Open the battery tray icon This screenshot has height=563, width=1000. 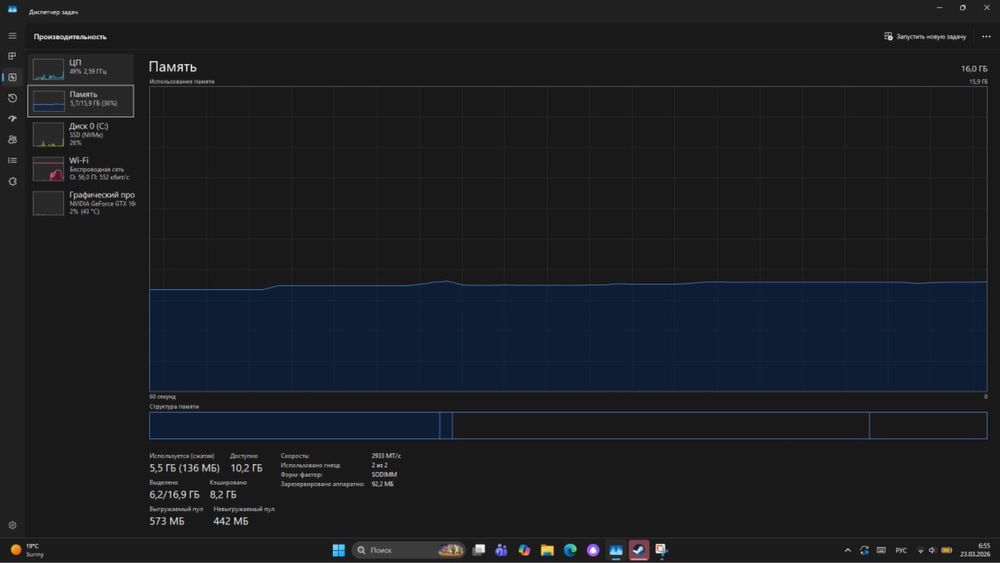click(x=946, y=550)
